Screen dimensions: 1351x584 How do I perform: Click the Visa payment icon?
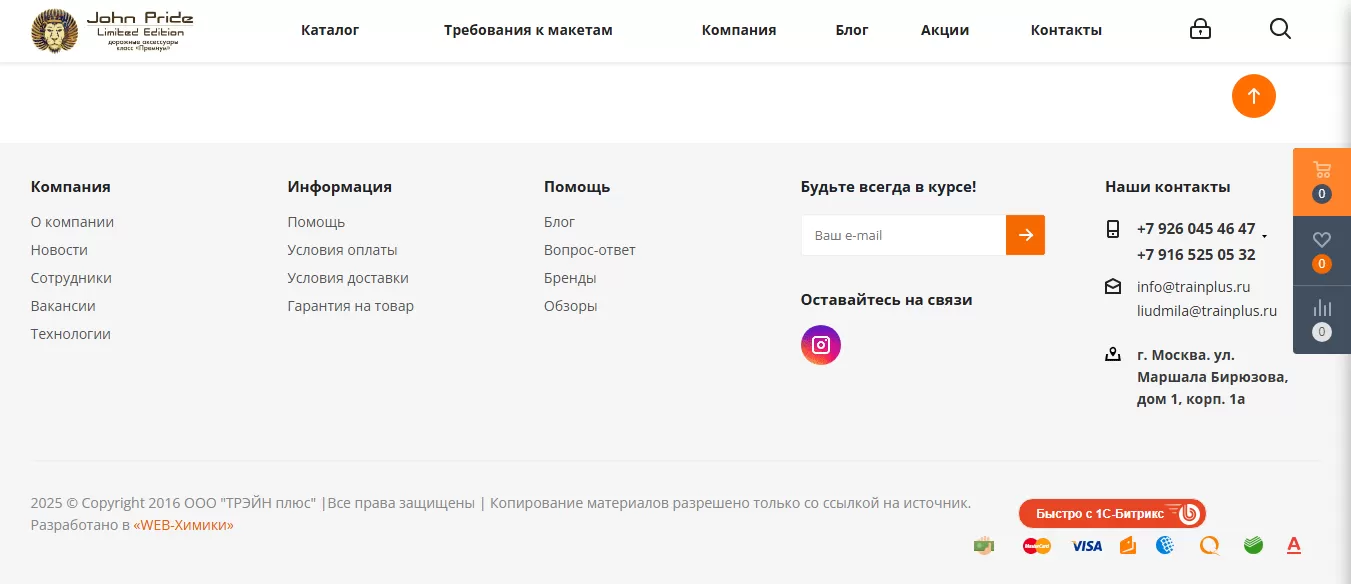1086,546
